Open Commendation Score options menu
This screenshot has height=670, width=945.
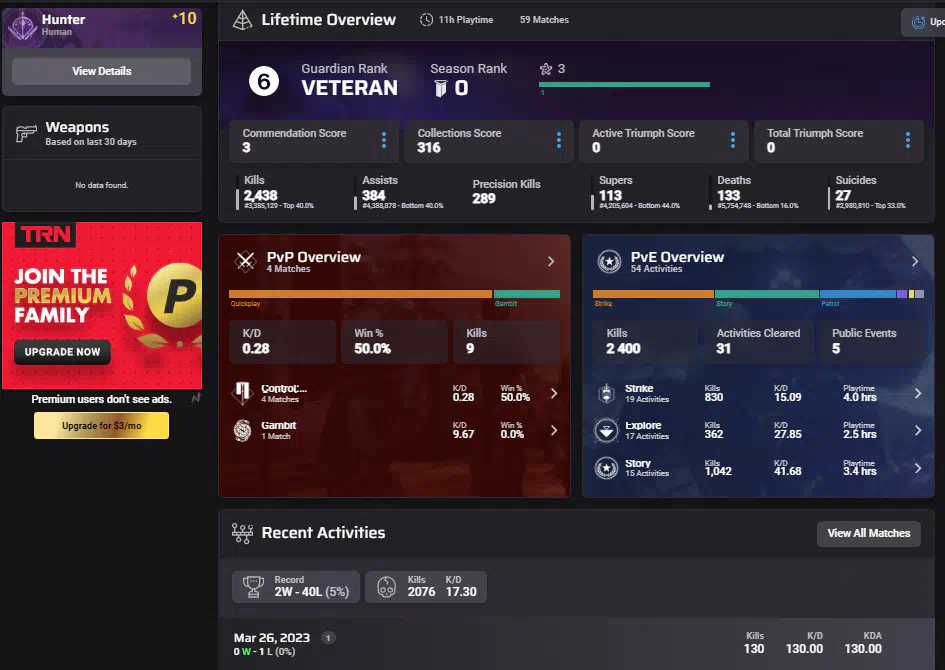point(384,140)
